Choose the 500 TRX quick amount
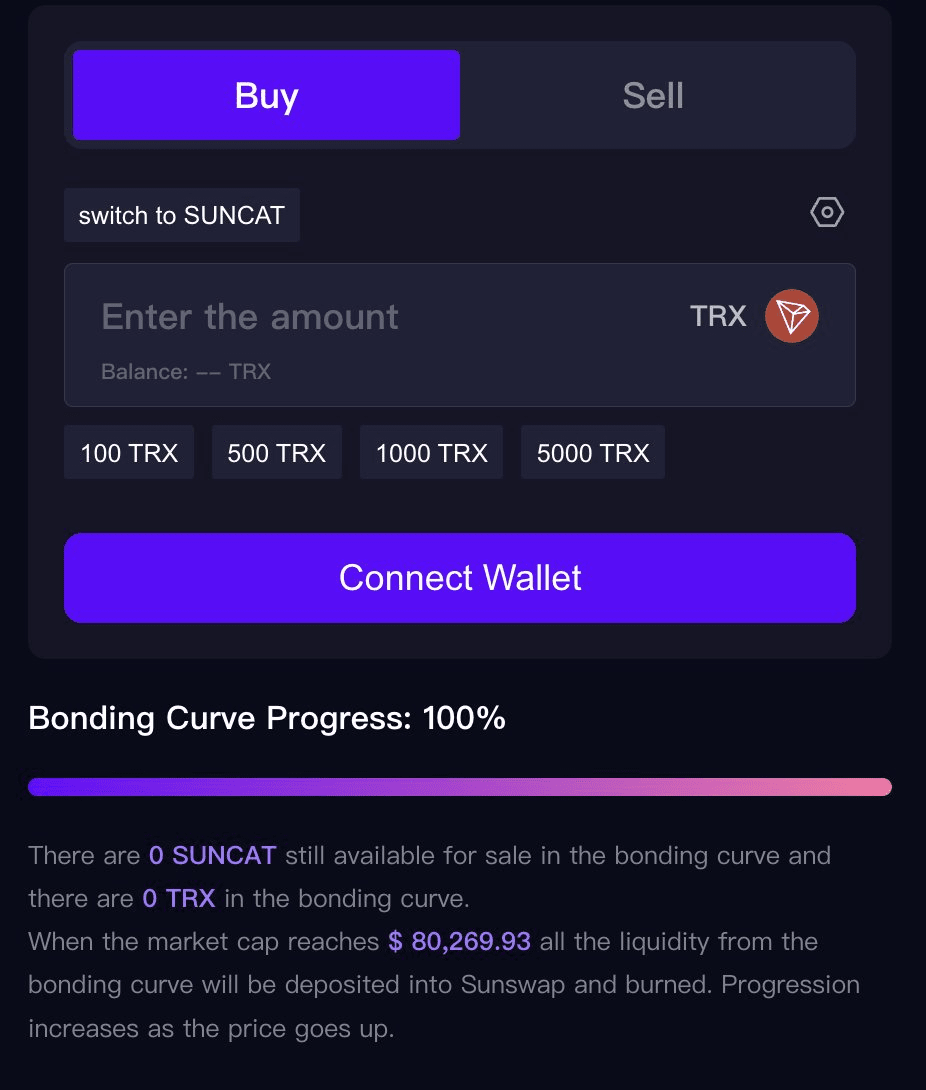This screenshot has width=926, height=1090. 277,453
